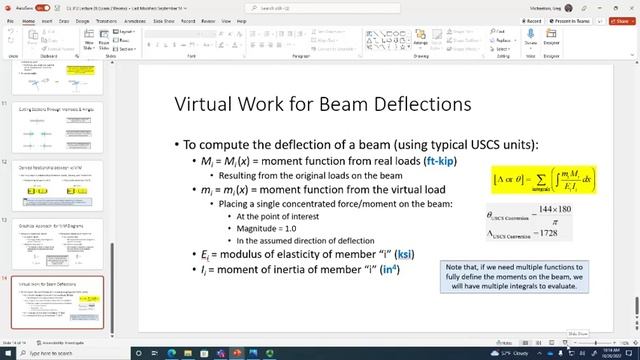Click the user account avatar
Viewport: 640px width, 360px height.
pos(569,8)
